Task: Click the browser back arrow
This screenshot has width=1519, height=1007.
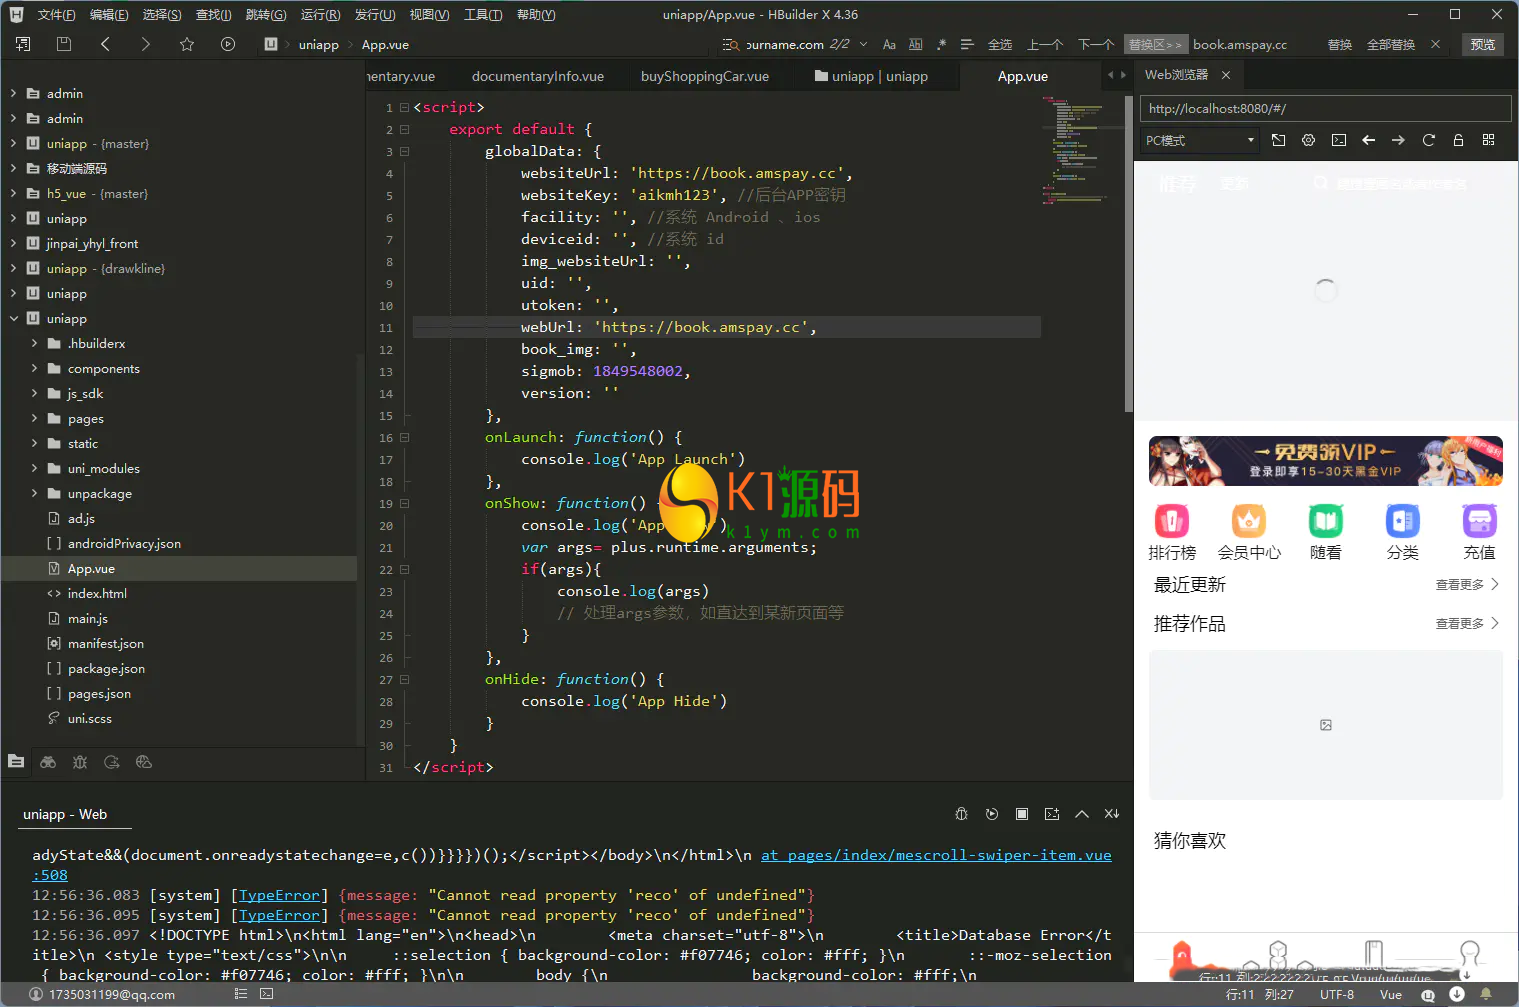Action: [x=1368, y=140]
